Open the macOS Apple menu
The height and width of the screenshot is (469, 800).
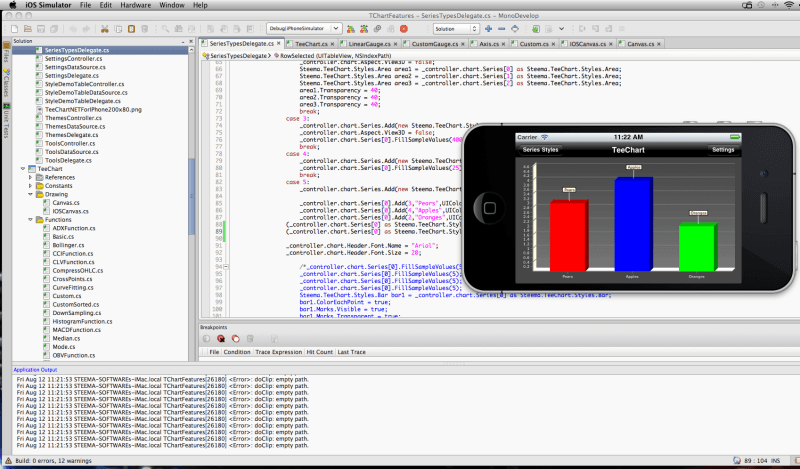[13, 5]
